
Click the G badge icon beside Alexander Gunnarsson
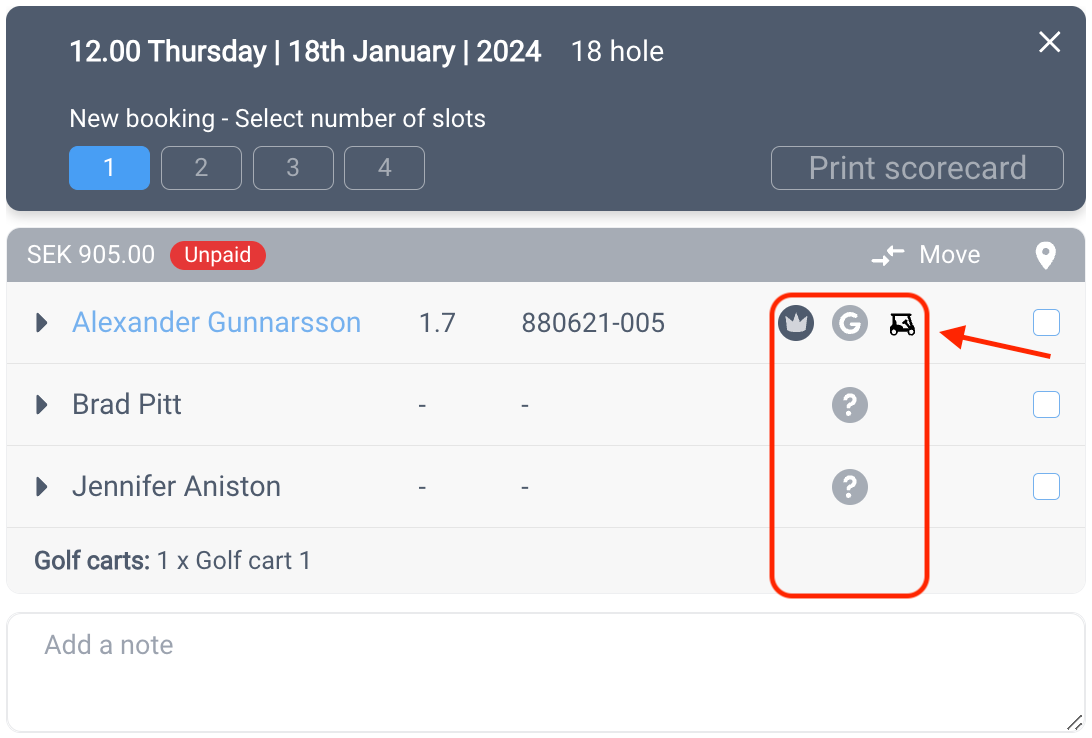(850, 323)
